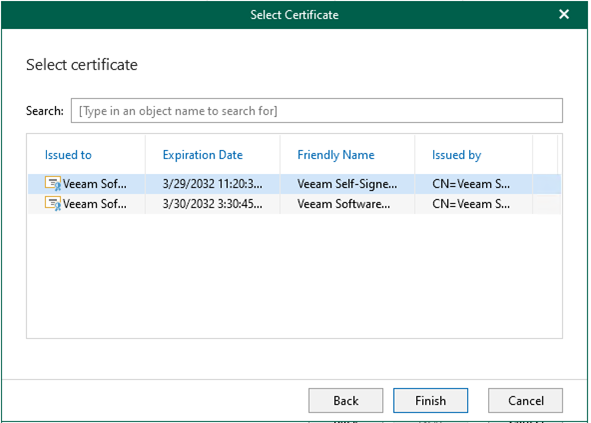Click the second row's Veeam Sof... issued-to text
Viewport: 591px width, 423px height.
95,204
